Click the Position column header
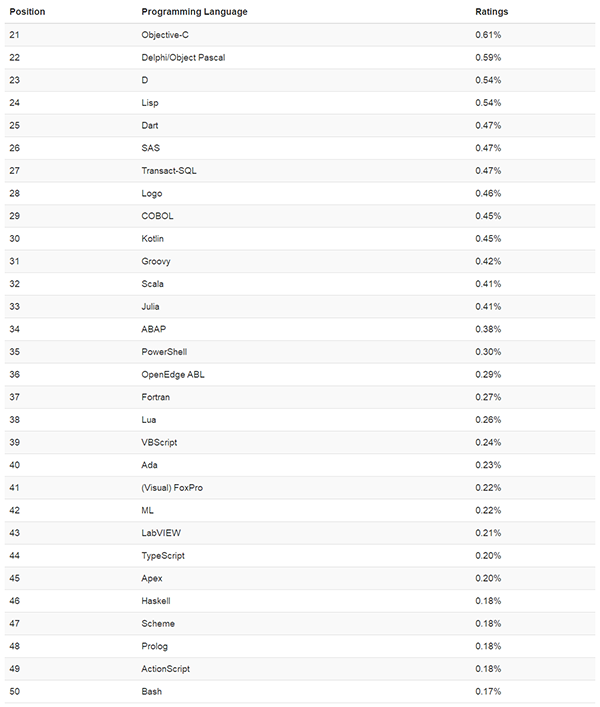This screenshot has width=600, height=707. pyautogui.click(x=27, y=12)
